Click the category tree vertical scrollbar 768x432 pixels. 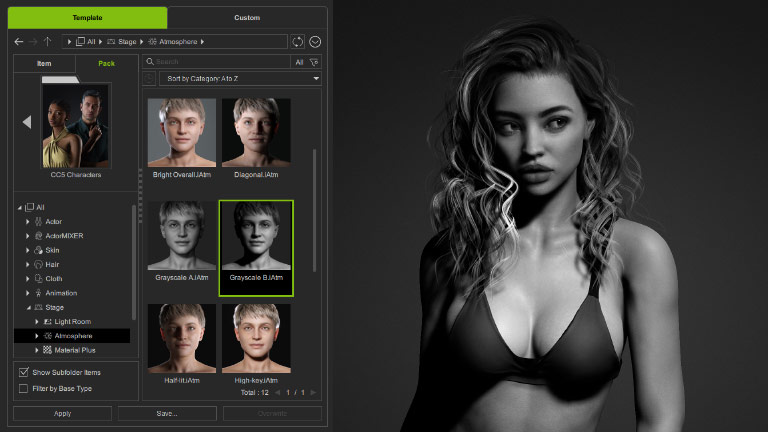pos(134,262)
